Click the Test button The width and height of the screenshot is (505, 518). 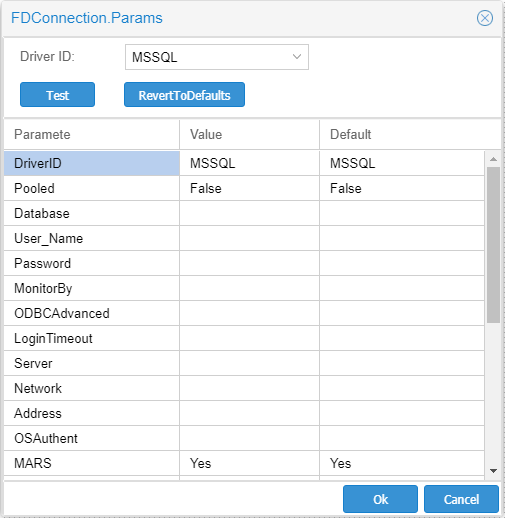pos(57,95)
